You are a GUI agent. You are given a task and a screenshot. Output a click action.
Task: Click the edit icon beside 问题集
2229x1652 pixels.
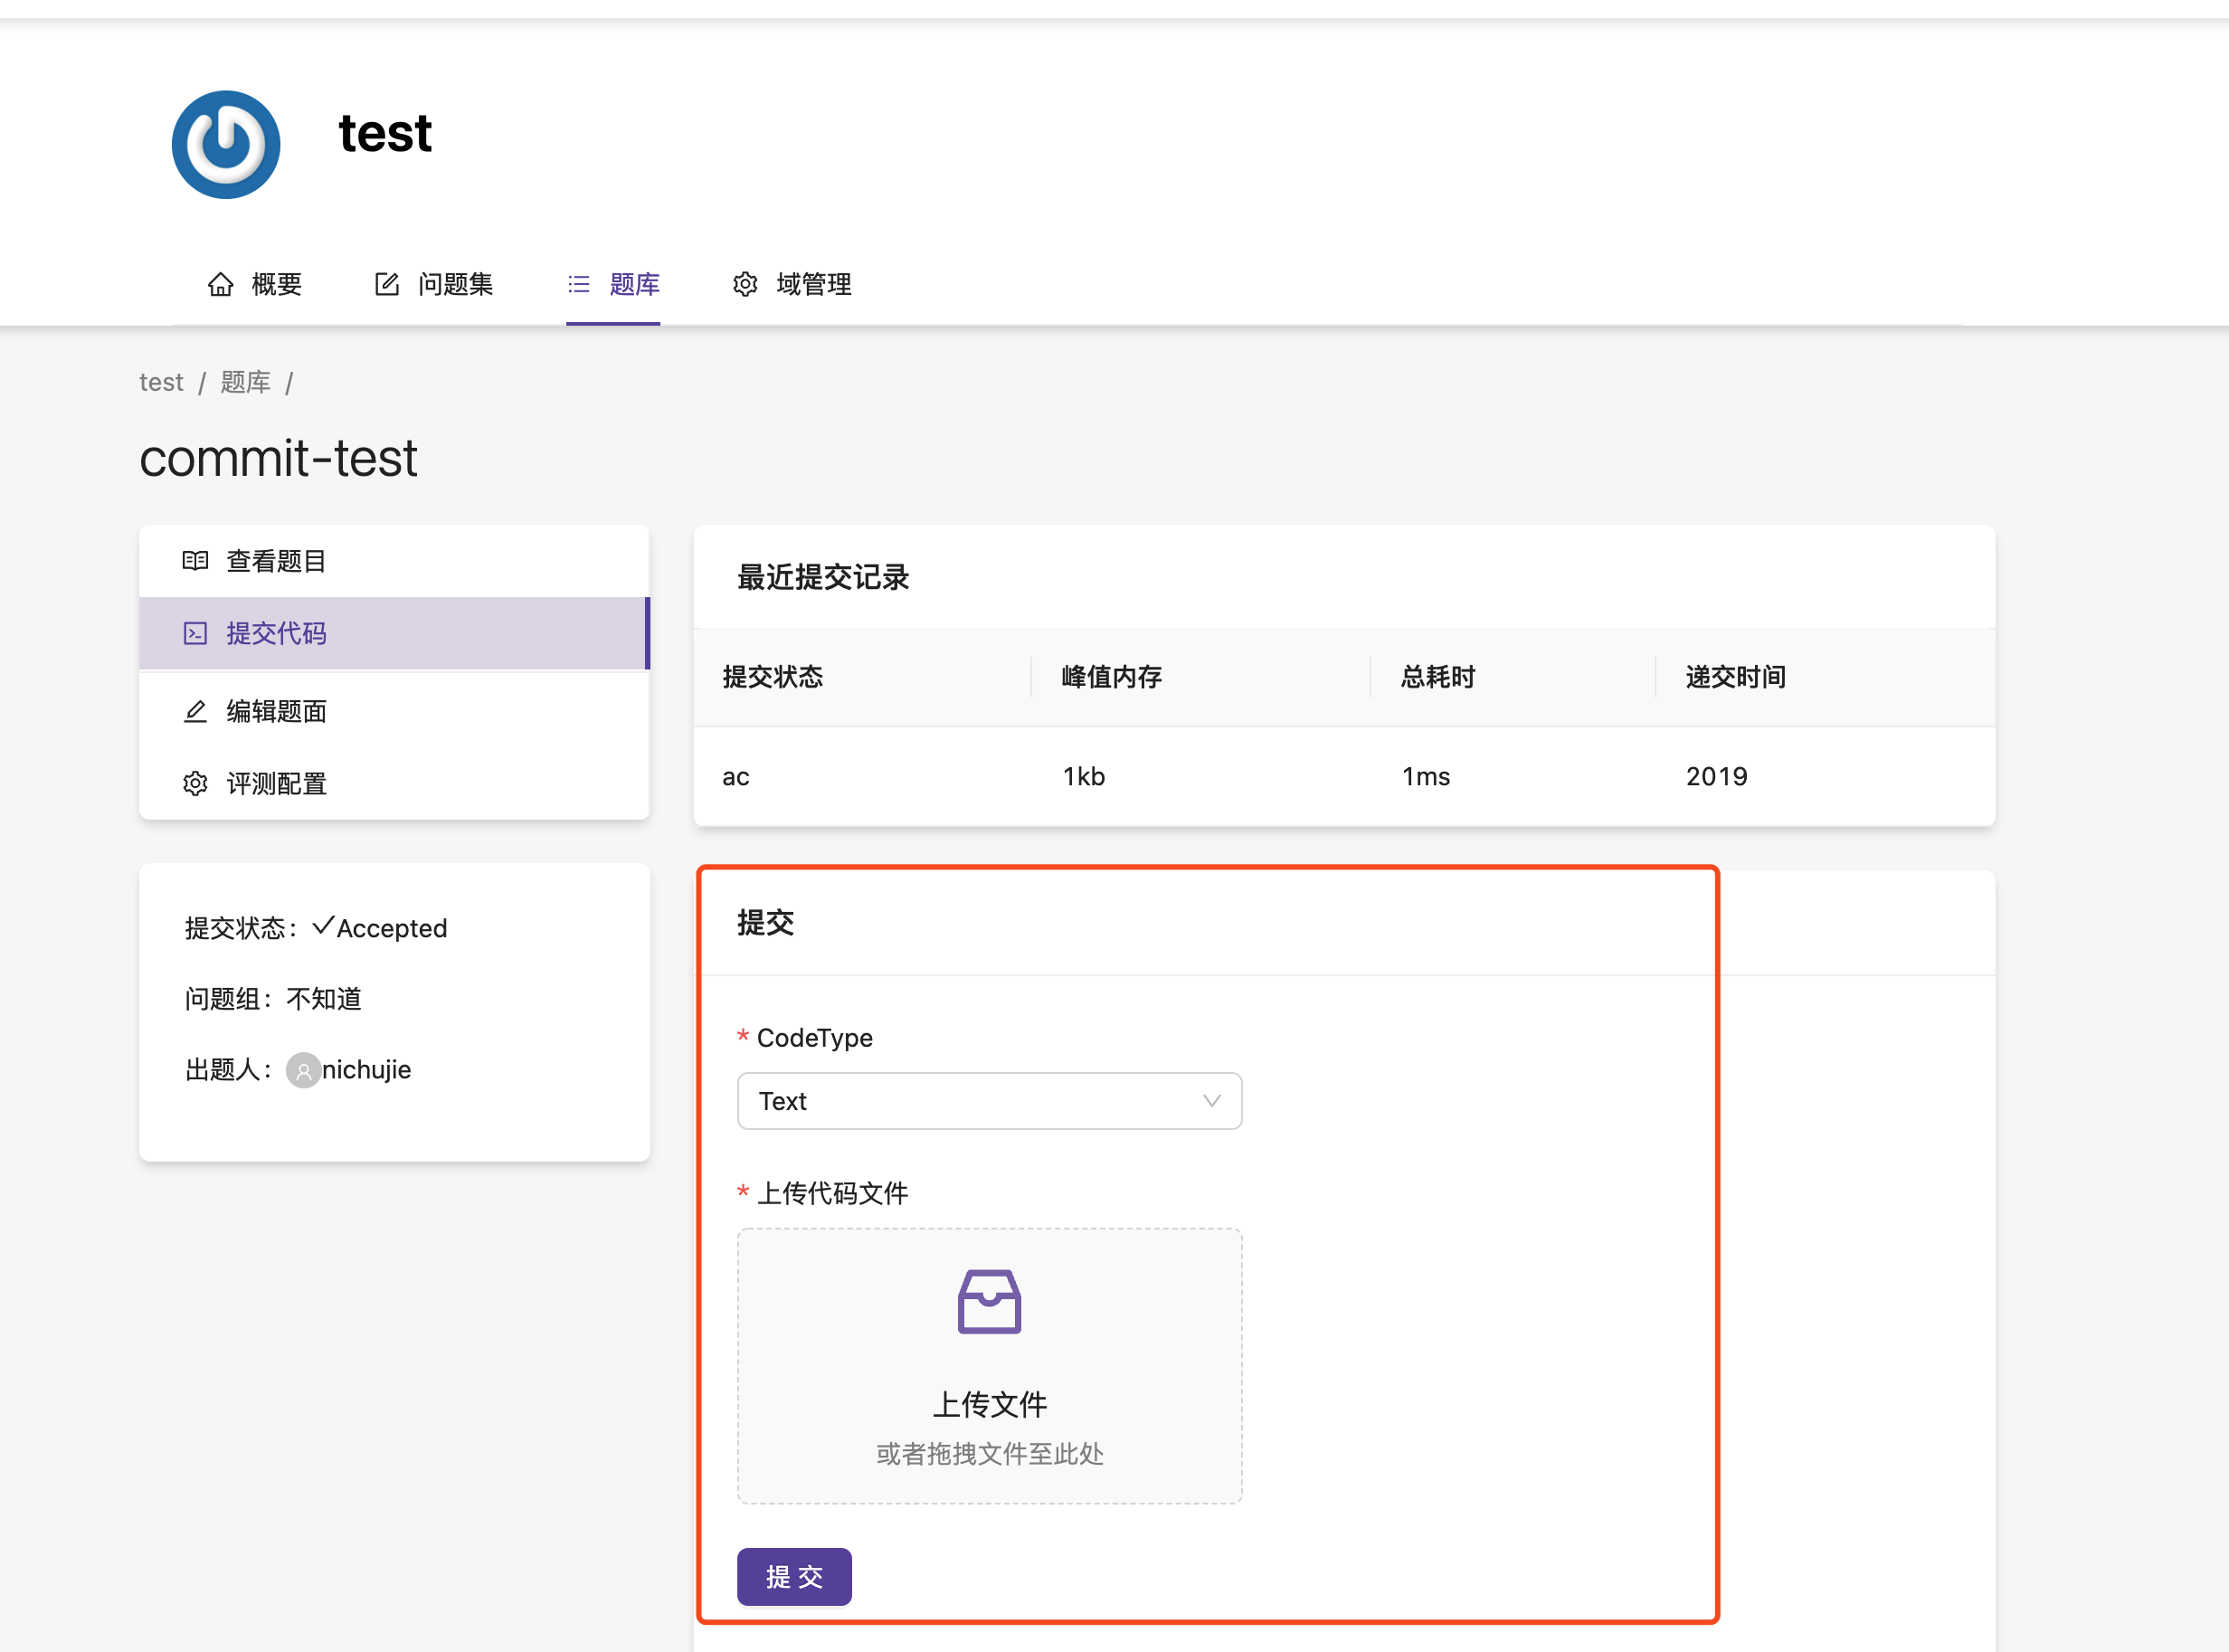click(x=387, y=284)
